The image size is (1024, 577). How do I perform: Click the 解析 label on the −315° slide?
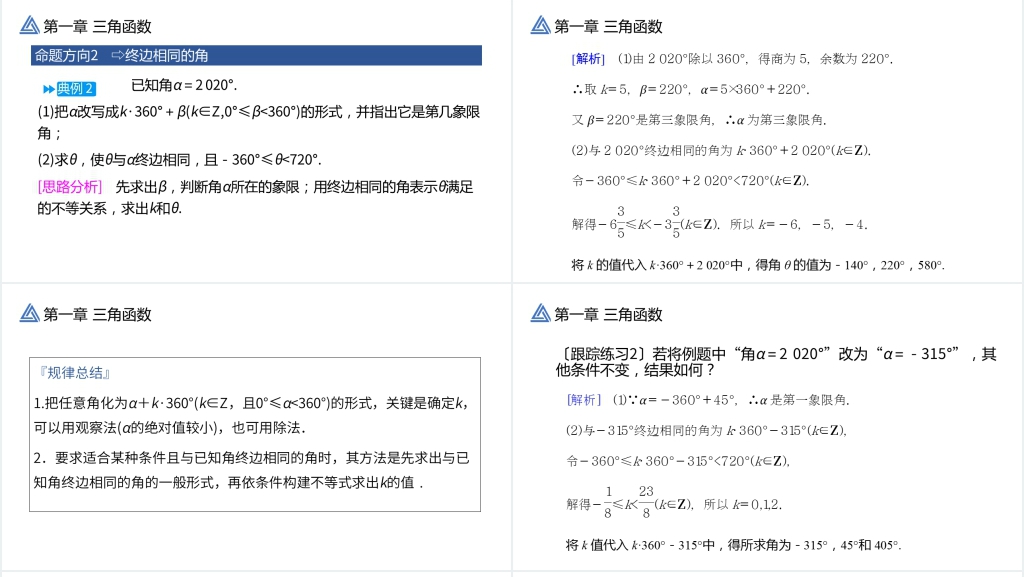click(x=583, y=399)
